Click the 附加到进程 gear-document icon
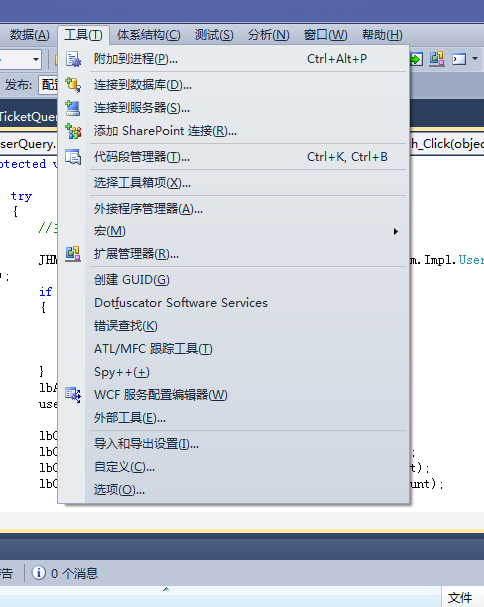The width and height of the screenshot is (484, 607). click(73, 59)
